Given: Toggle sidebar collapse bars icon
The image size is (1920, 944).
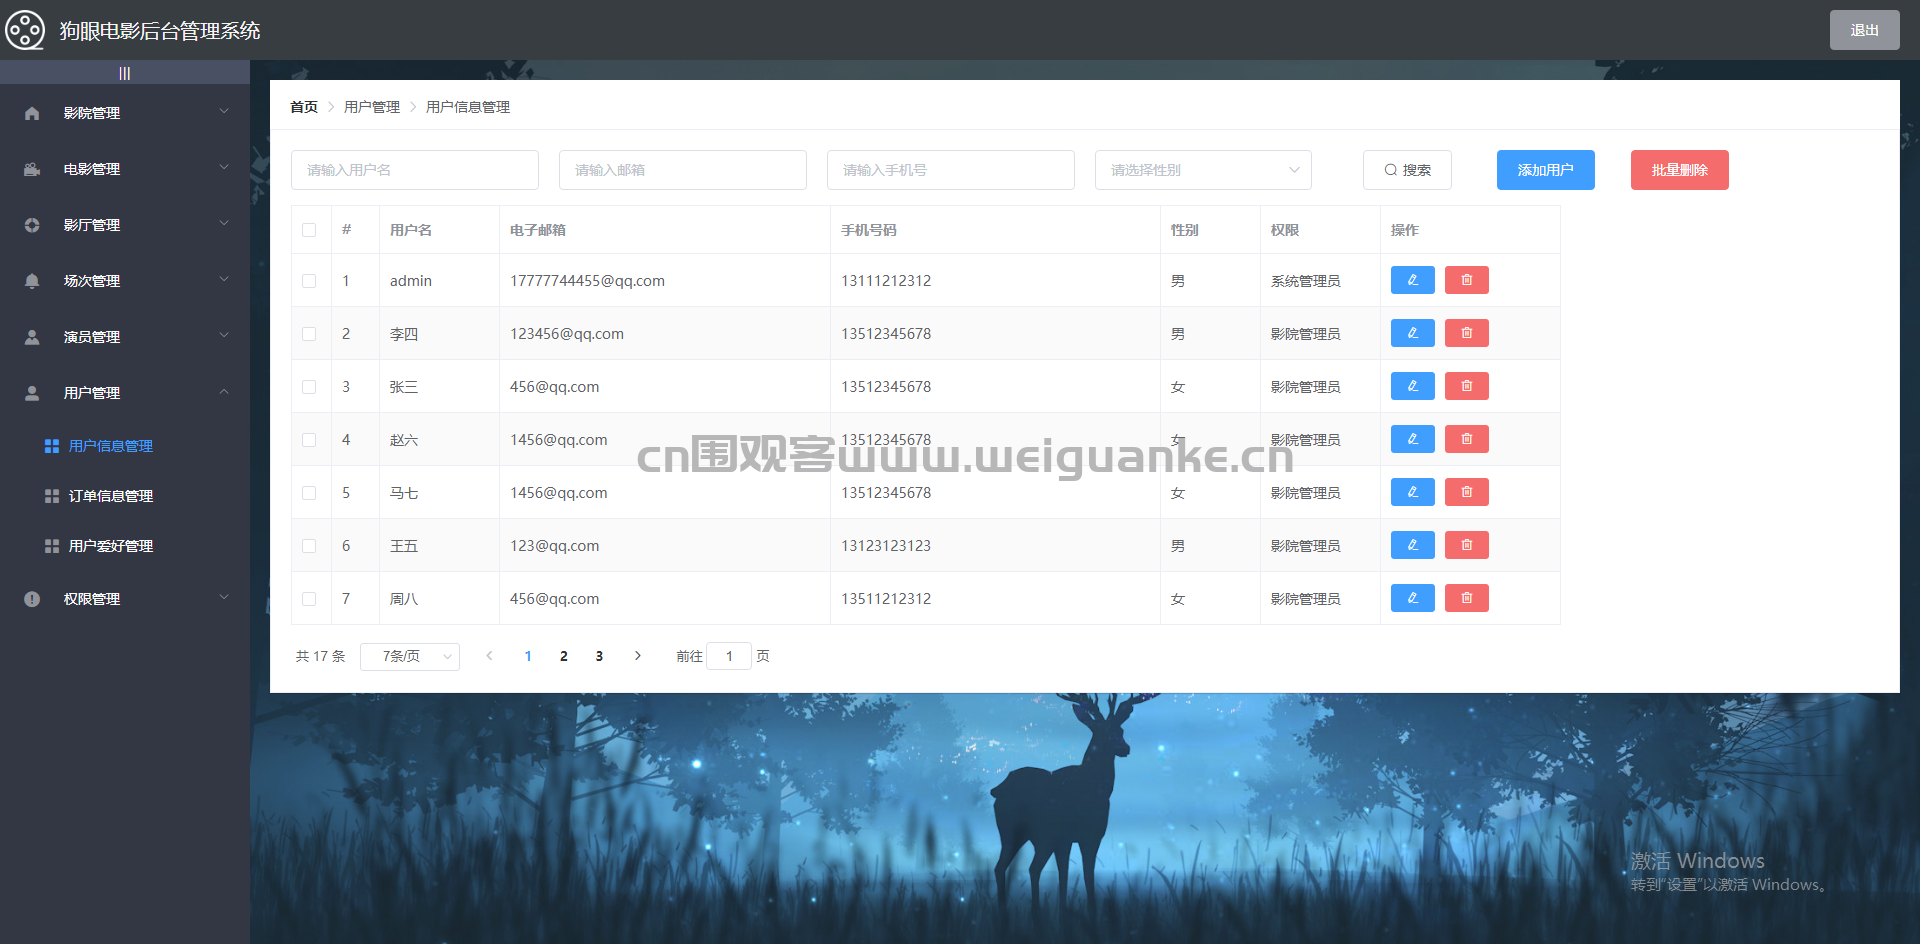Looking at the screenshot, I should click(125, 73).
